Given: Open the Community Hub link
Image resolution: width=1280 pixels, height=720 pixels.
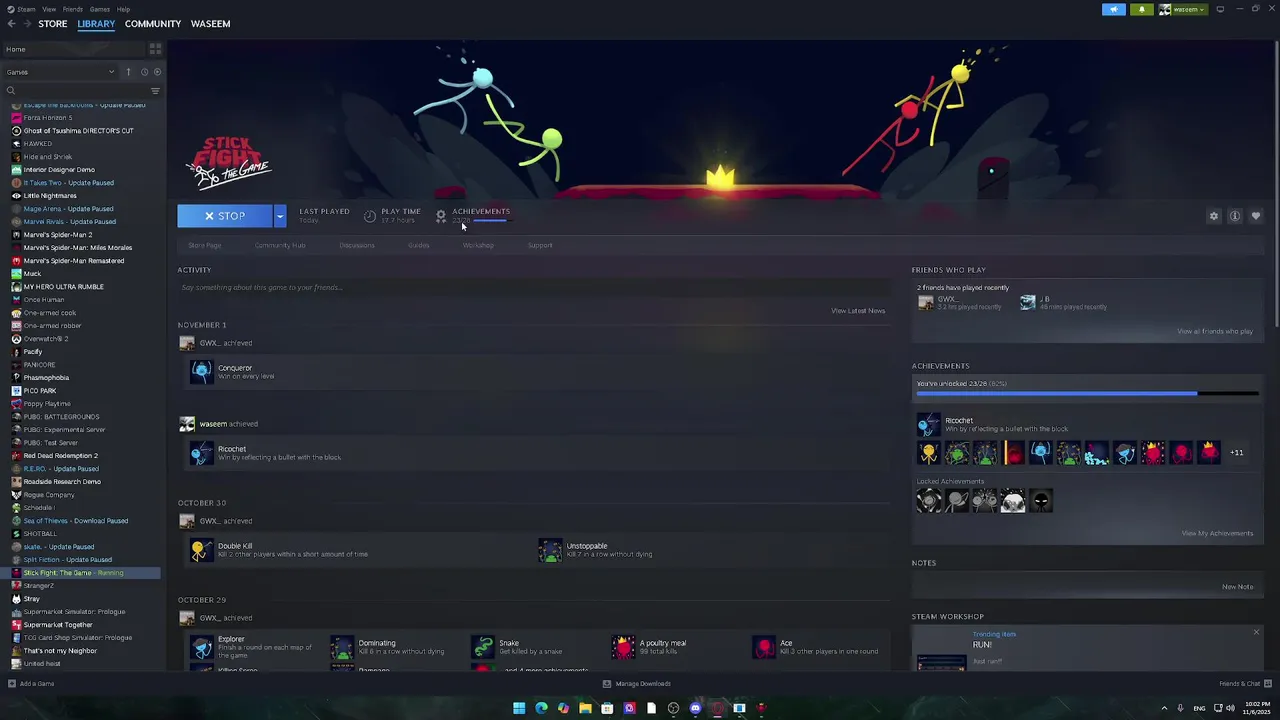Looking at the screenshot, I should (280, 245).
